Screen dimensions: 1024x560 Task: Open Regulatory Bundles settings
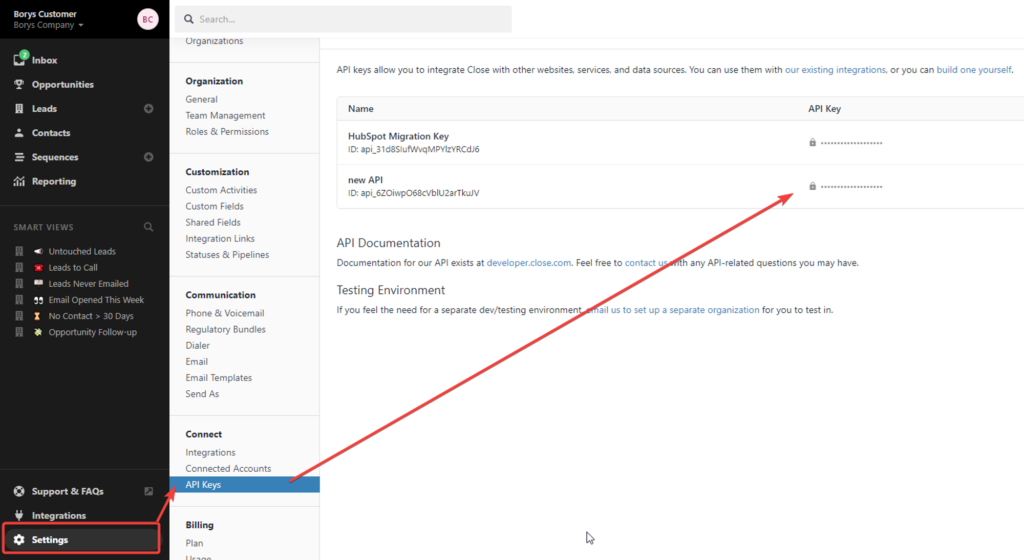click(225, 330)
